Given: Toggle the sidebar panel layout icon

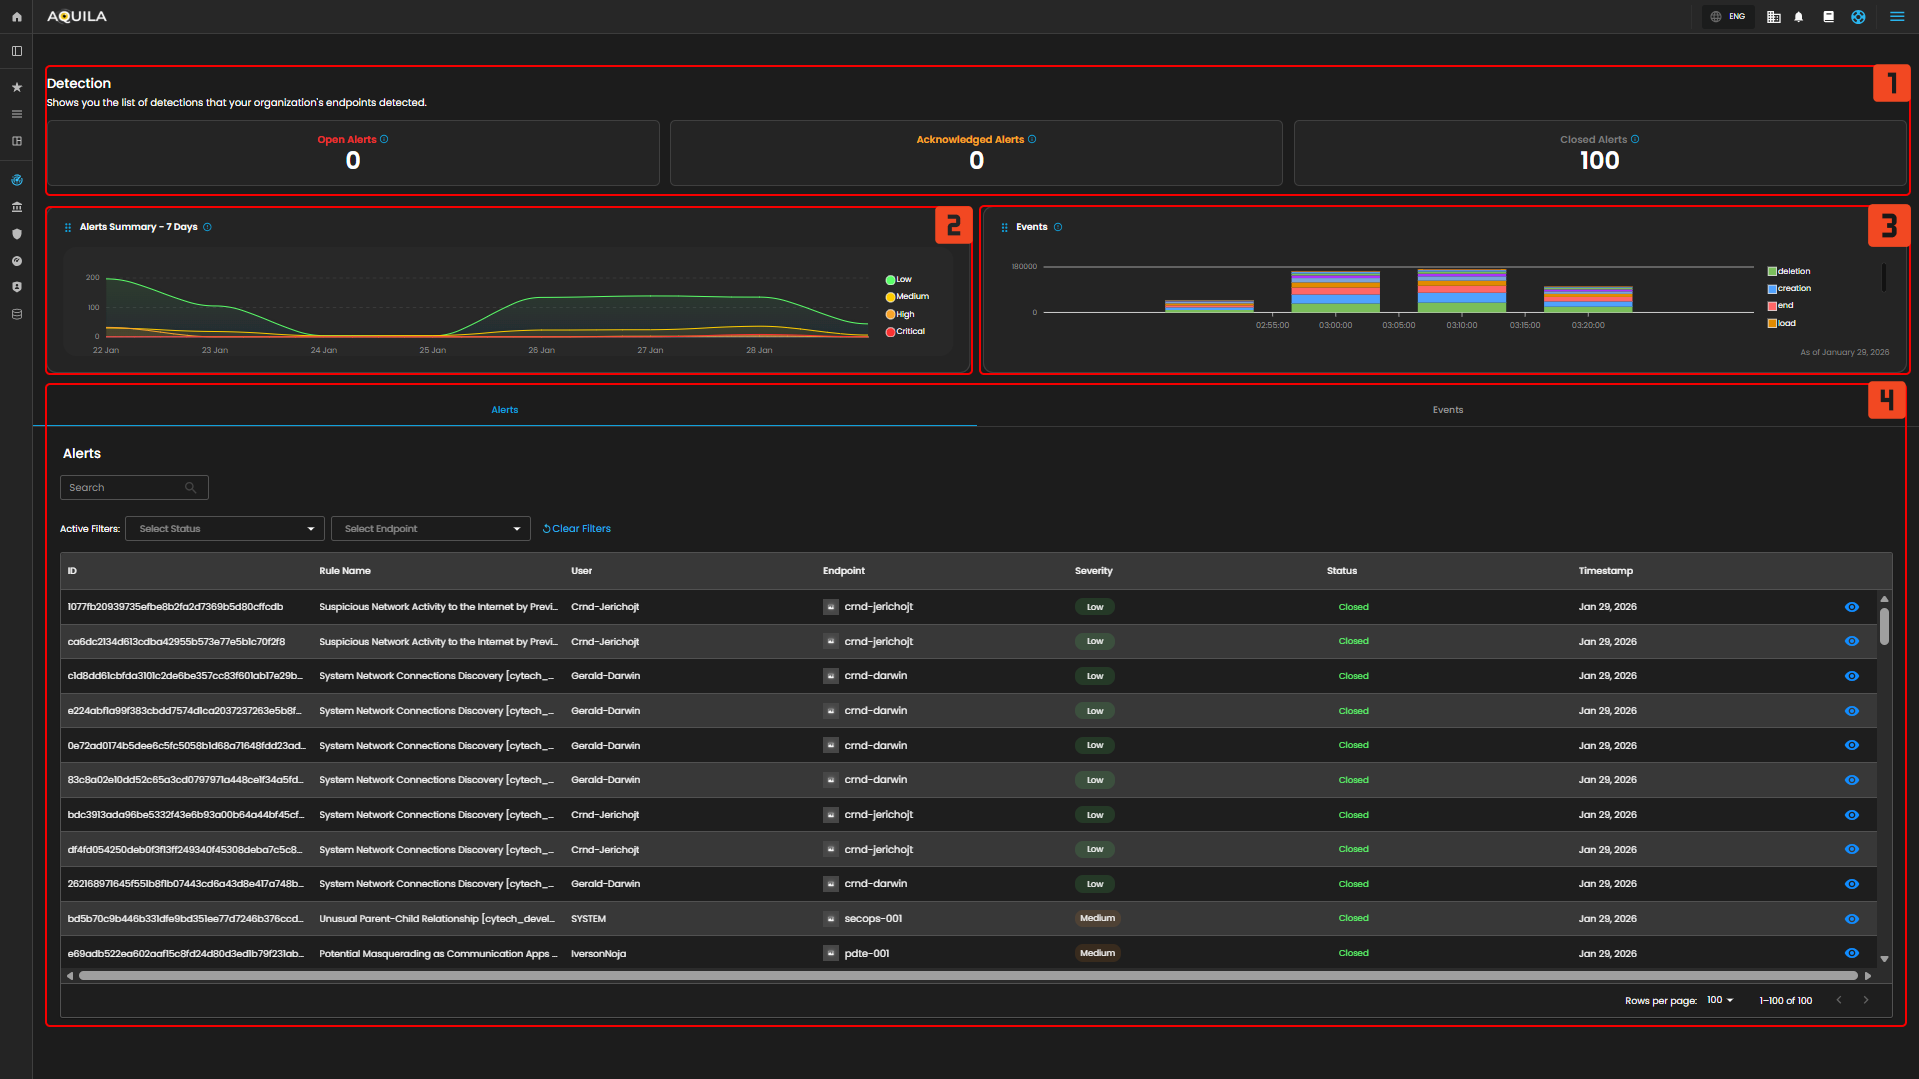Looking at the screenshot, I should (16, 51).
